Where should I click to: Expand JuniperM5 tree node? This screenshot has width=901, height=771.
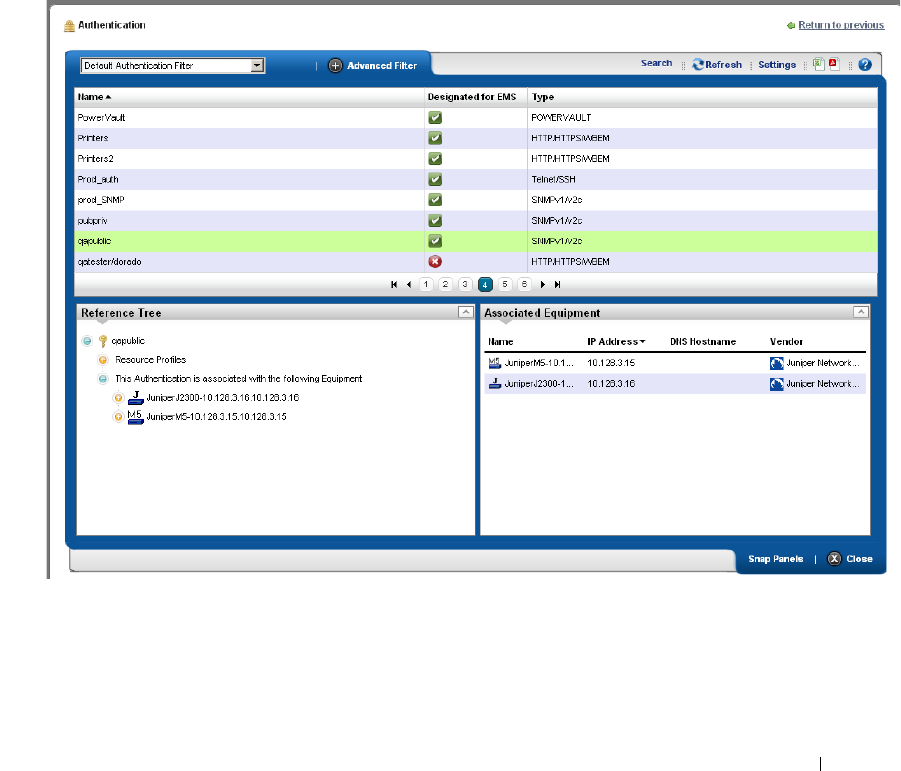coord(118,417)
